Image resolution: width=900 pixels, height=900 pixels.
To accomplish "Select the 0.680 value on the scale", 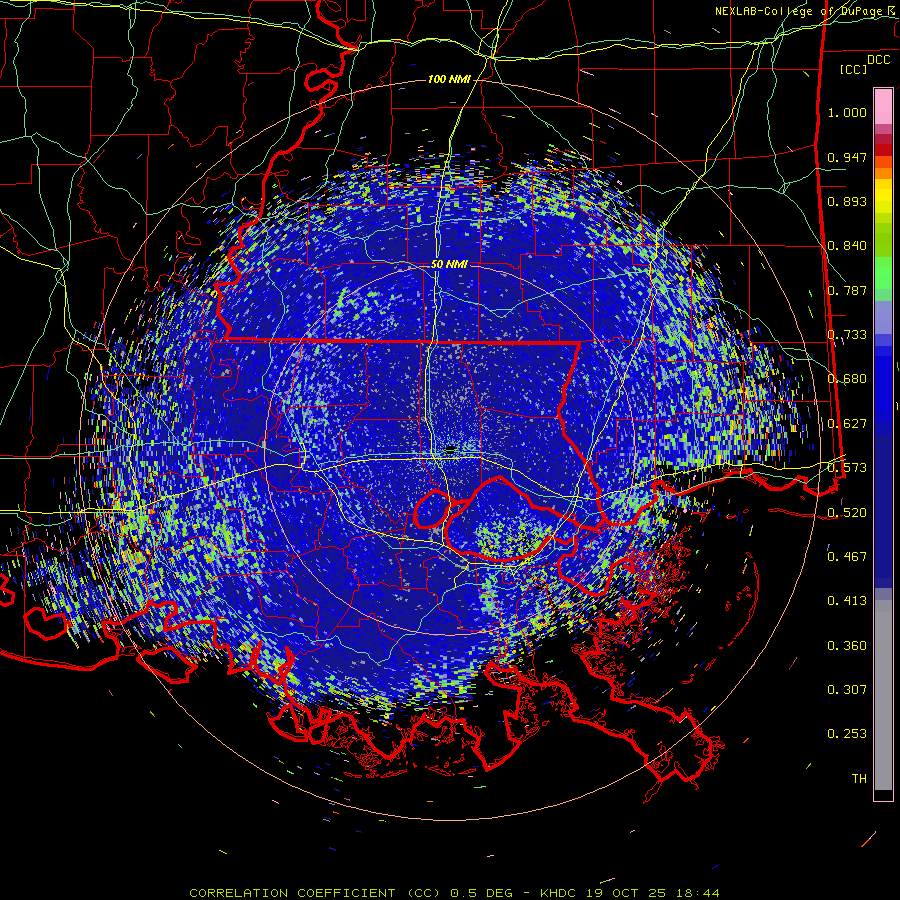I will pos(847,379).
